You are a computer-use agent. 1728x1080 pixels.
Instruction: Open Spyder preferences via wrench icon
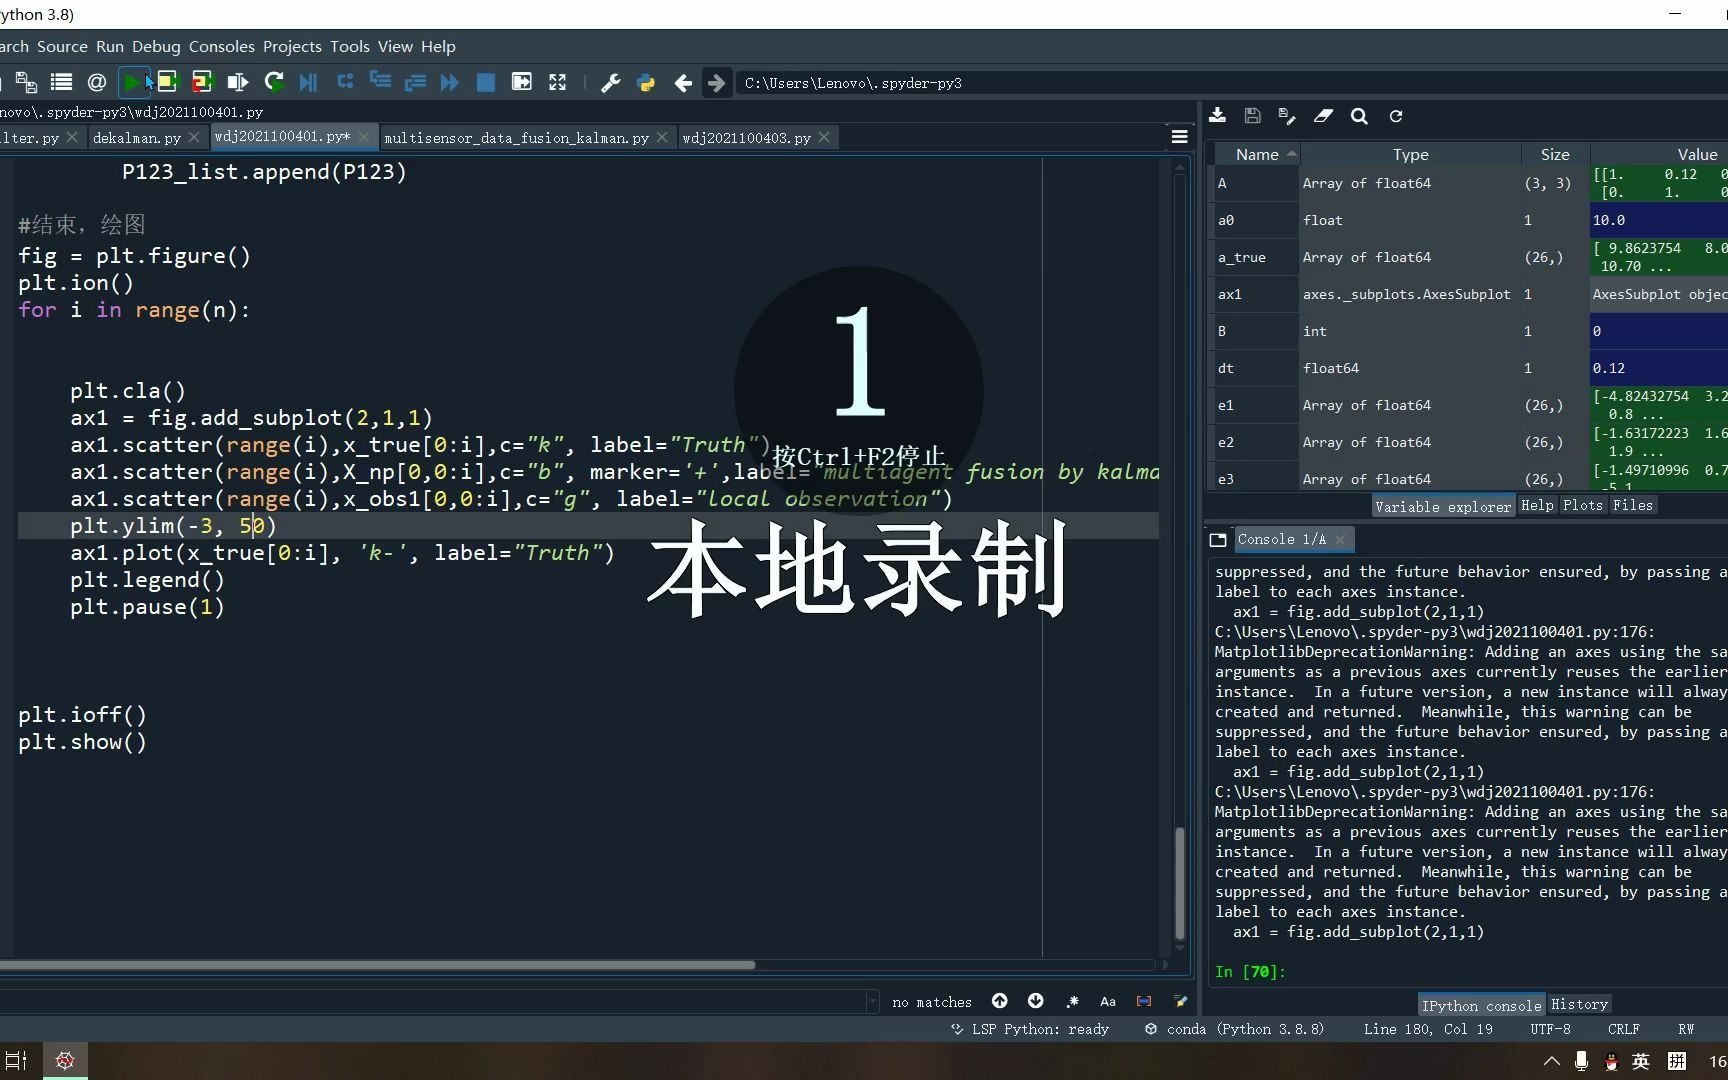tap(610, 82)
